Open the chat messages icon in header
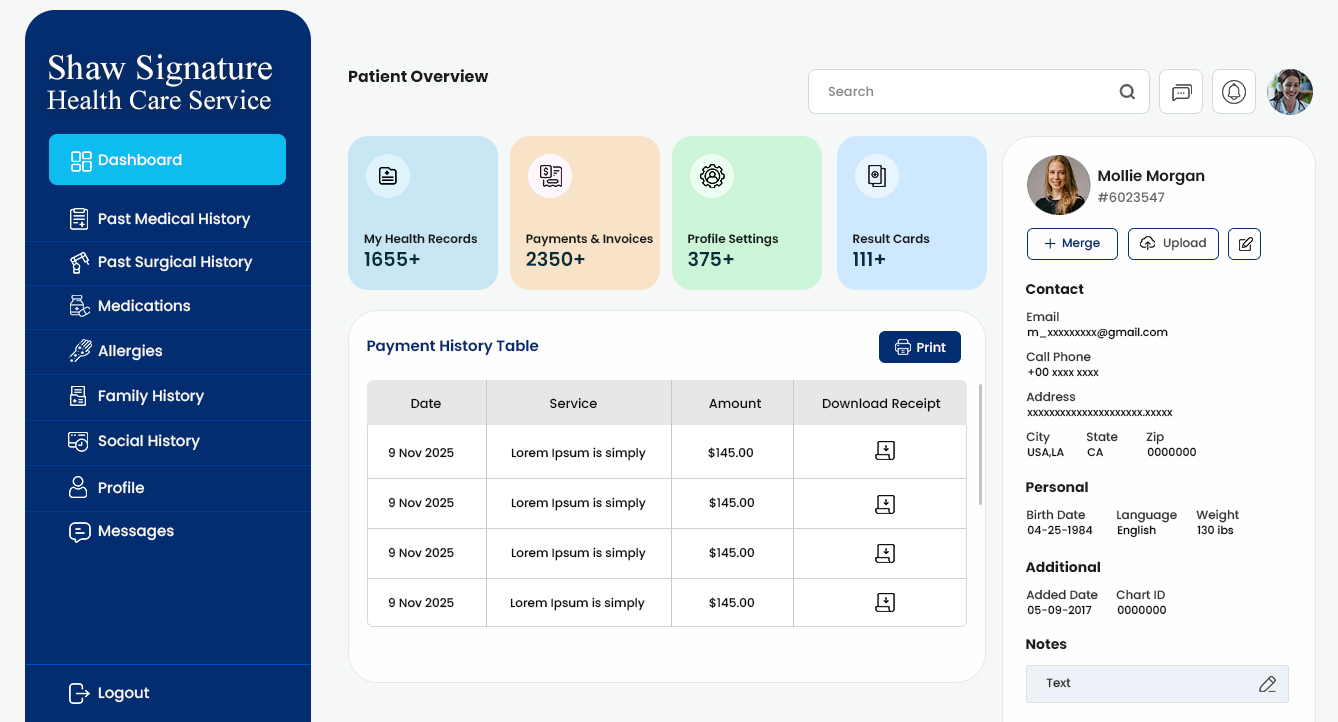Screen dimensions: 1338x722 tap(1181, 92)
